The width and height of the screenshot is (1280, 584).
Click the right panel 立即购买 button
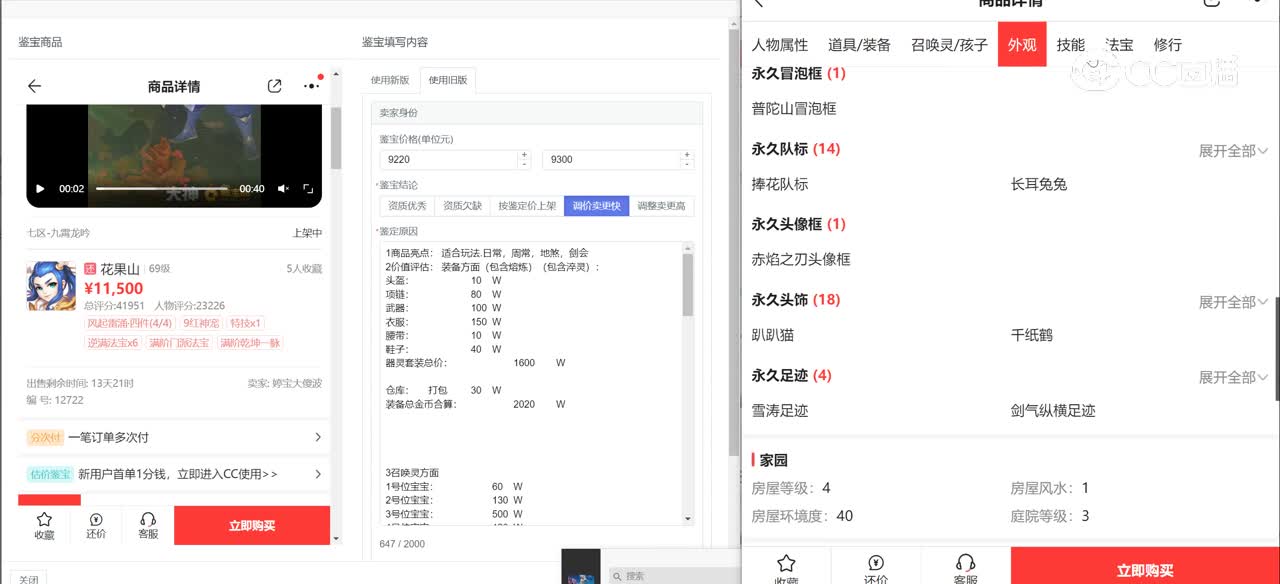pos(1145,569)
